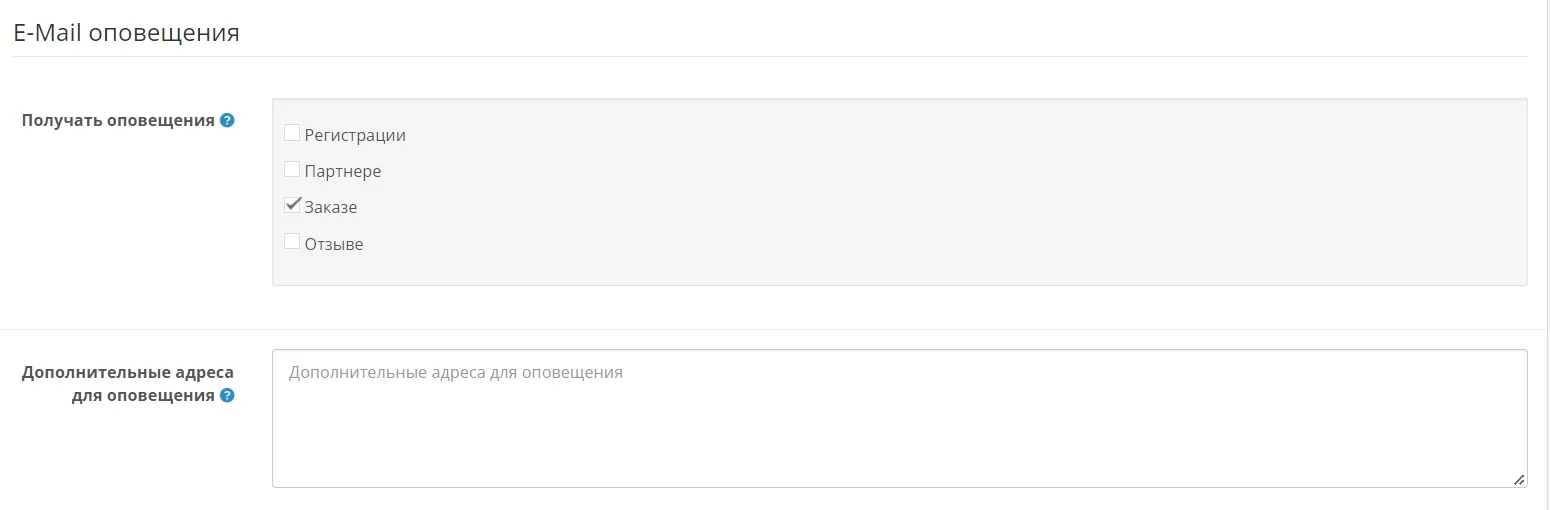Click the Партнере label text
The image size is (1550, 510).
click(x=343, y=171)
